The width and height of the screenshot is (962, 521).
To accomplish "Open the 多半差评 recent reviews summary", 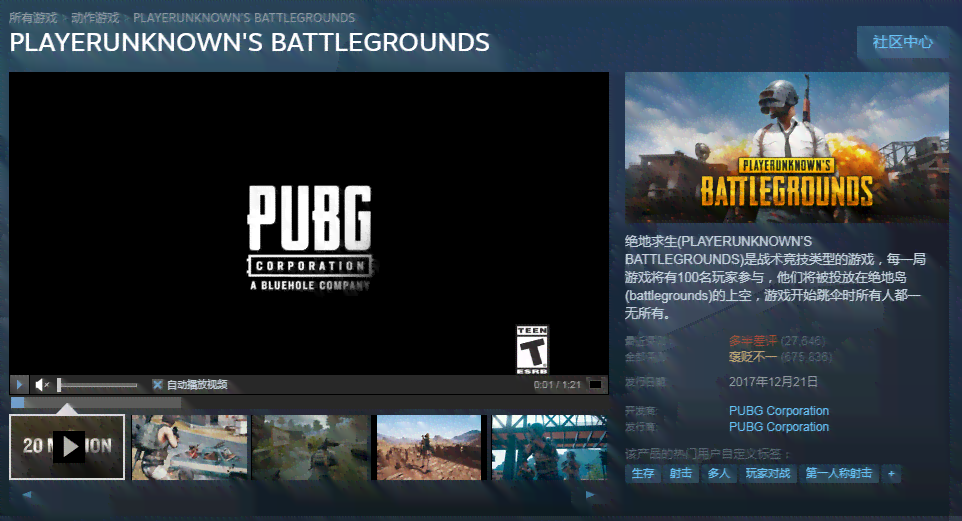I will point(753,341).
